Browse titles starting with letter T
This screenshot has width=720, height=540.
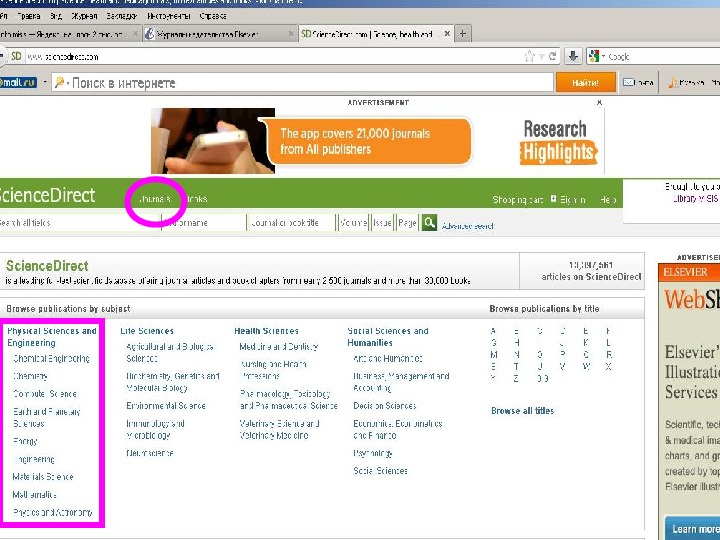516,366
